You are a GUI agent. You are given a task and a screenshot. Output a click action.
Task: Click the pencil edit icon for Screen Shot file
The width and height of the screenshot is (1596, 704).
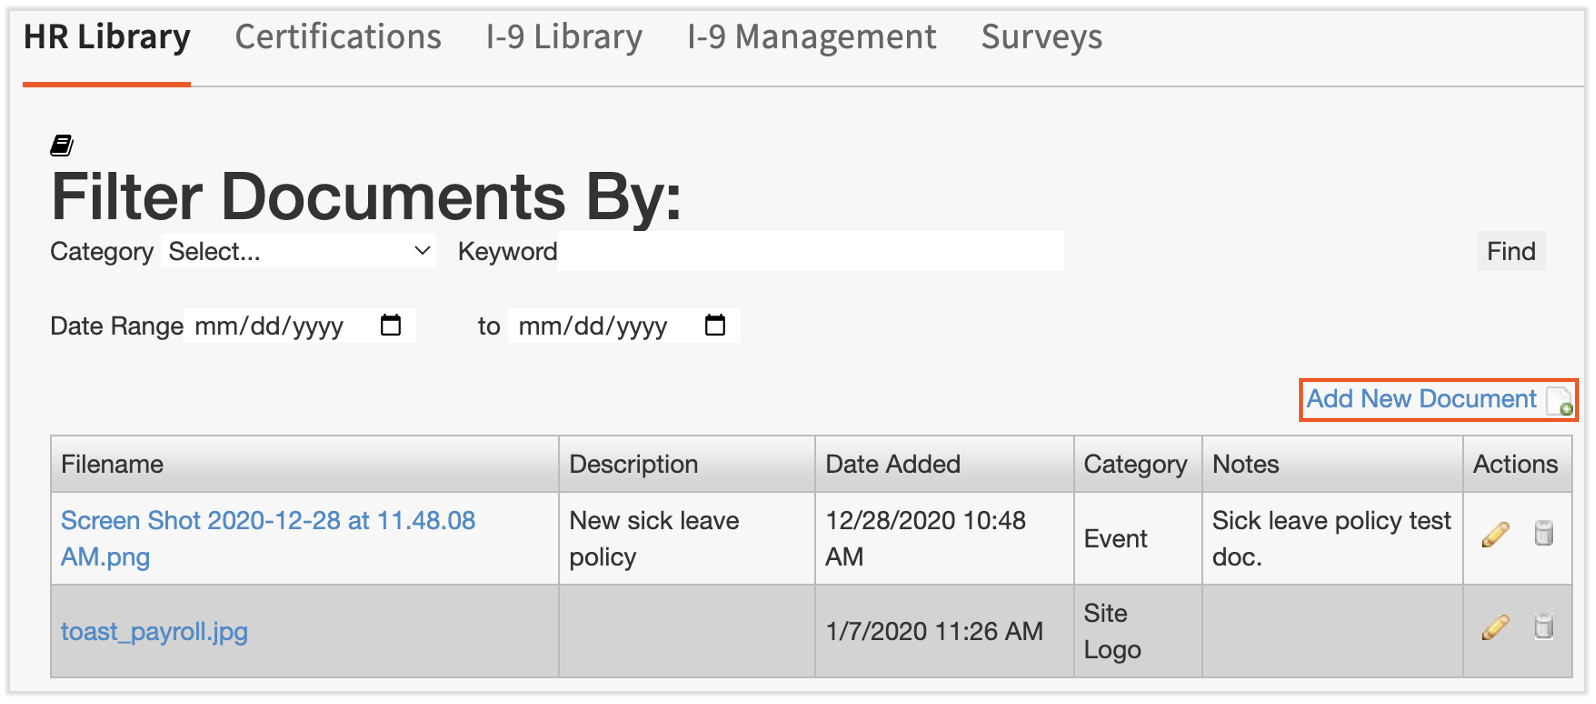1495,535
